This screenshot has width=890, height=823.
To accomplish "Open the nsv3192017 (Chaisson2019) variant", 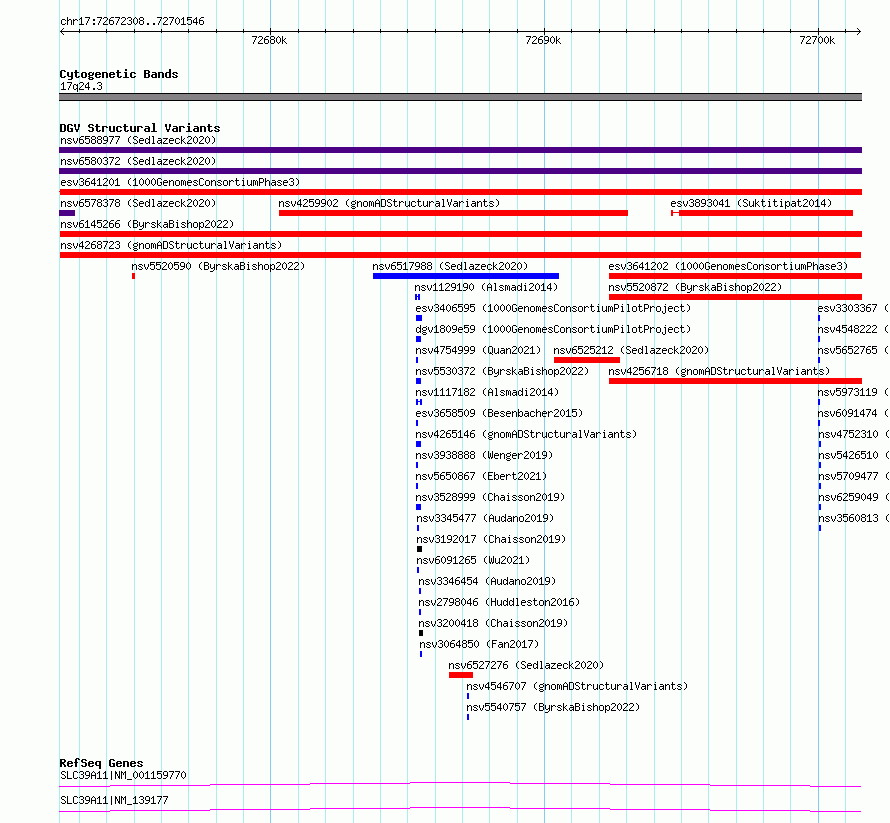I will (492, 539).
